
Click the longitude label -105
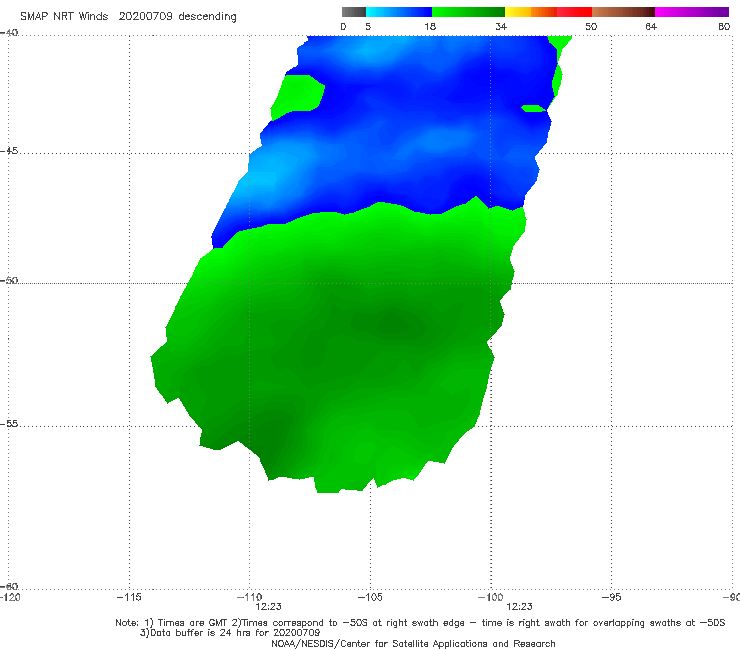370,597
